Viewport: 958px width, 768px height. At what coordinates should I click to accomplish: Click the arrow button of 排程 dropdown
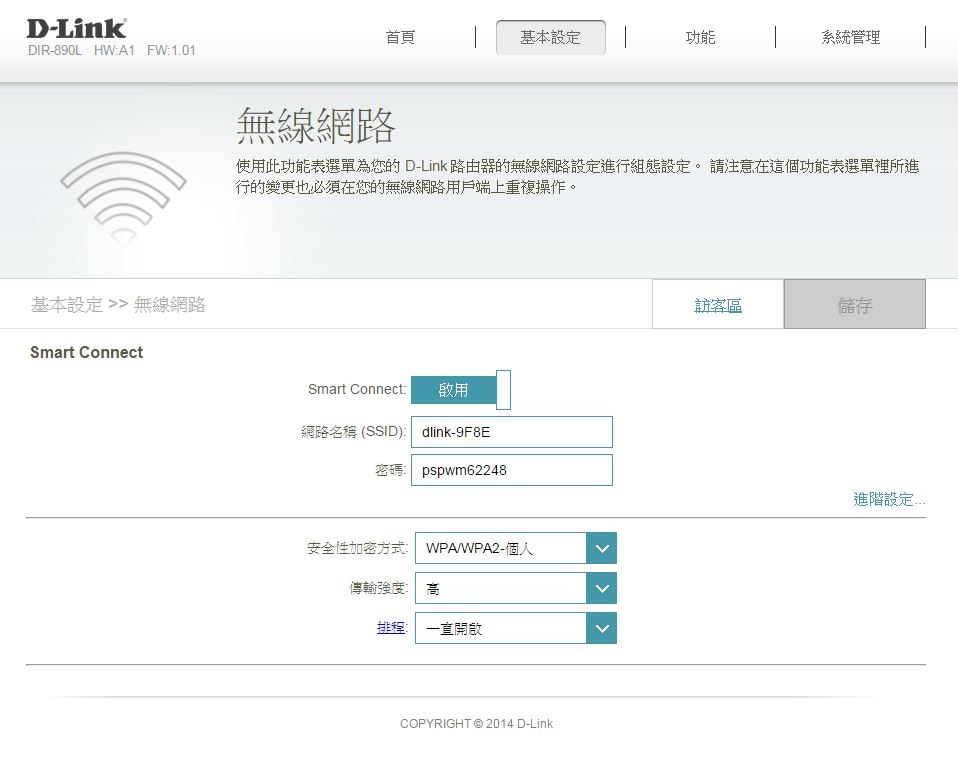click(x=601, y=629)
